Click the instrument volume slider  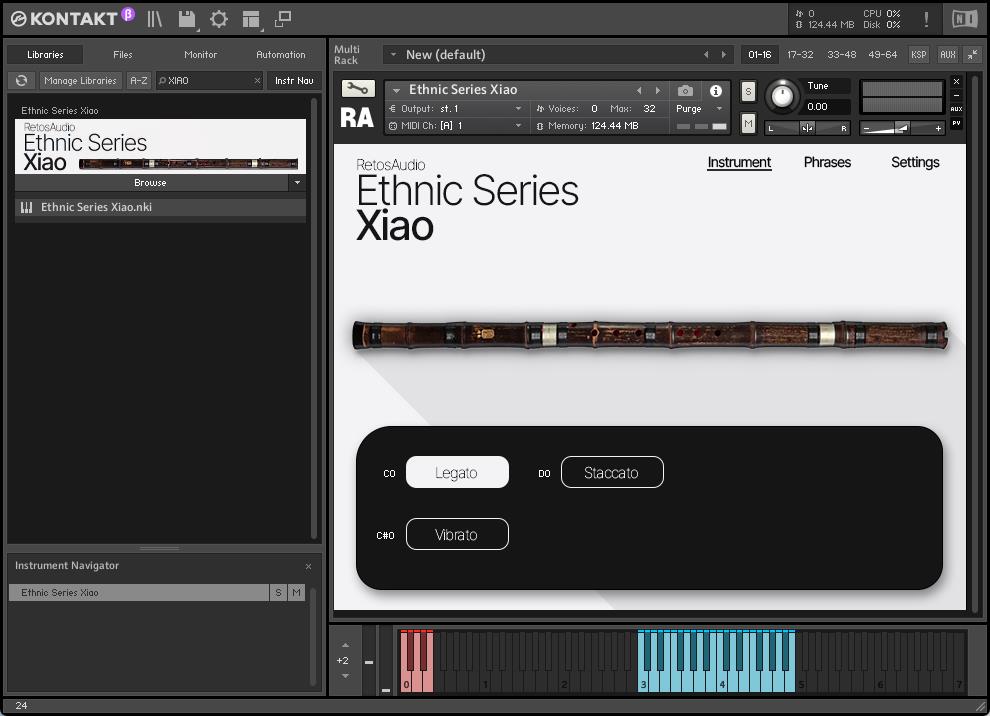(x=902, y=128)
